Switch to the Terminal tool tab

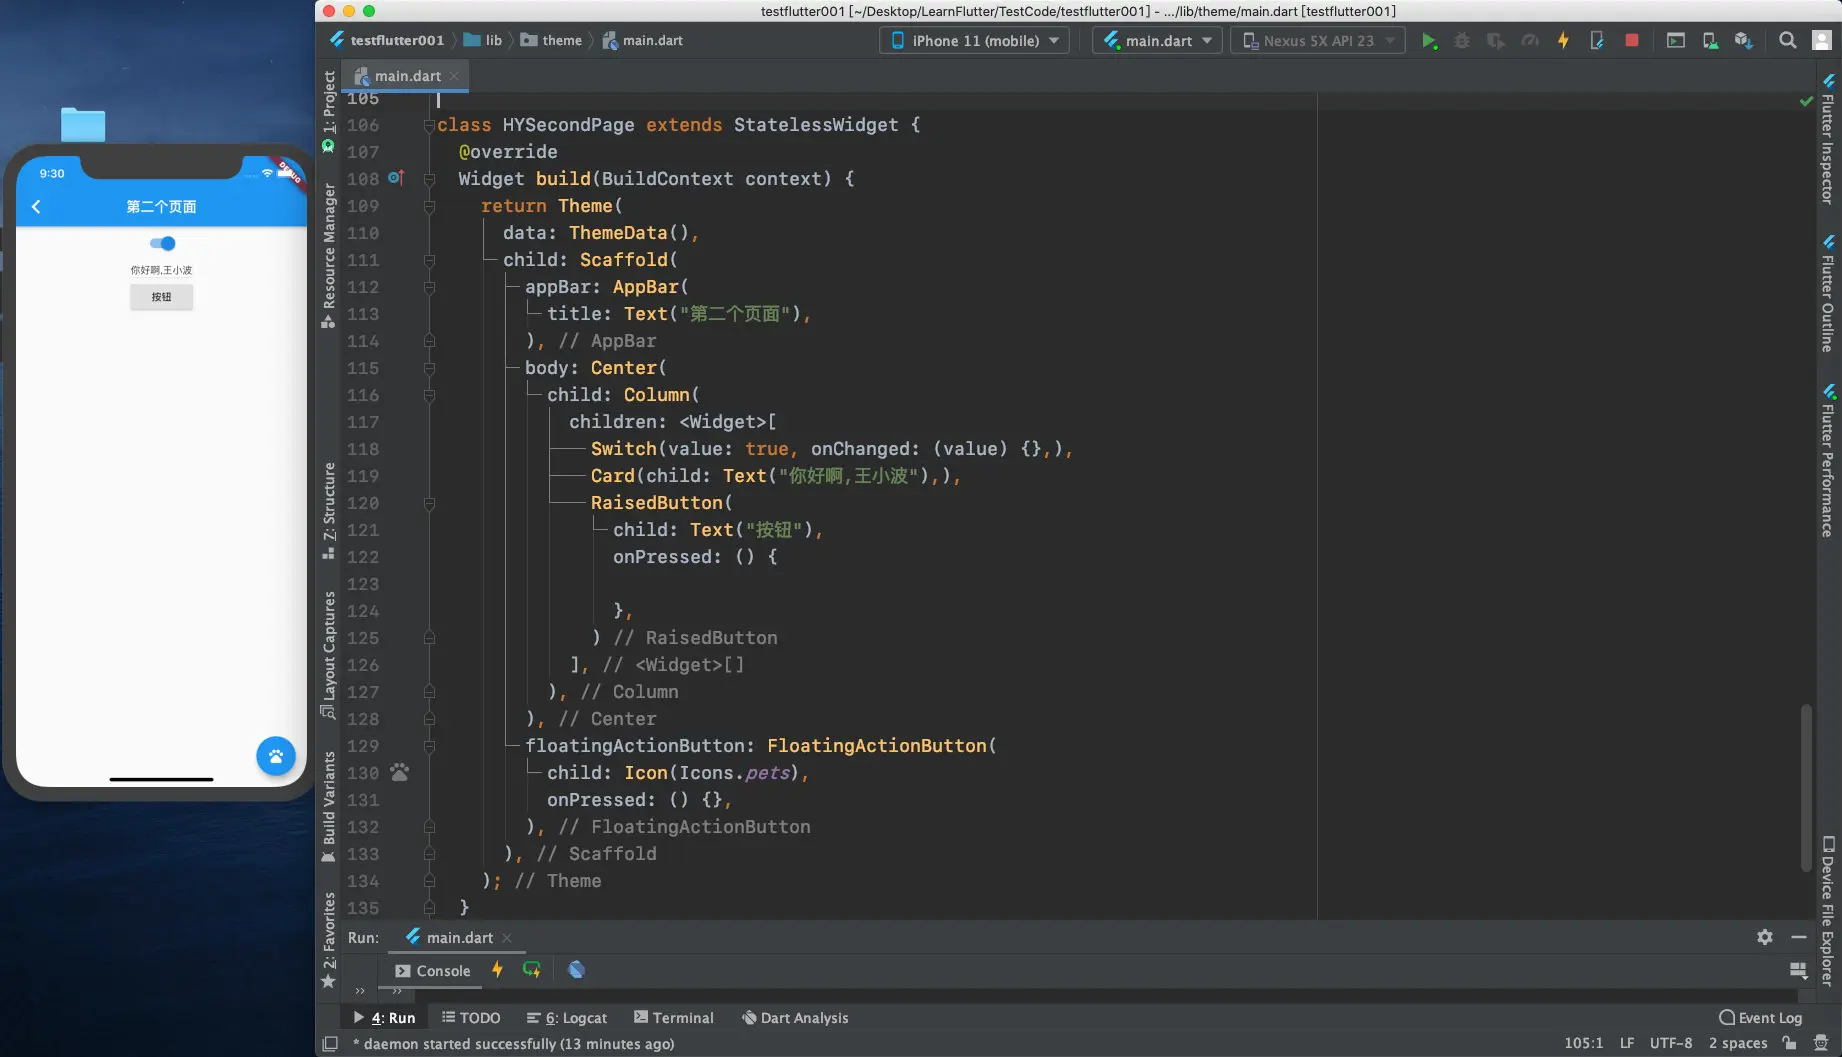(674, 1018)
